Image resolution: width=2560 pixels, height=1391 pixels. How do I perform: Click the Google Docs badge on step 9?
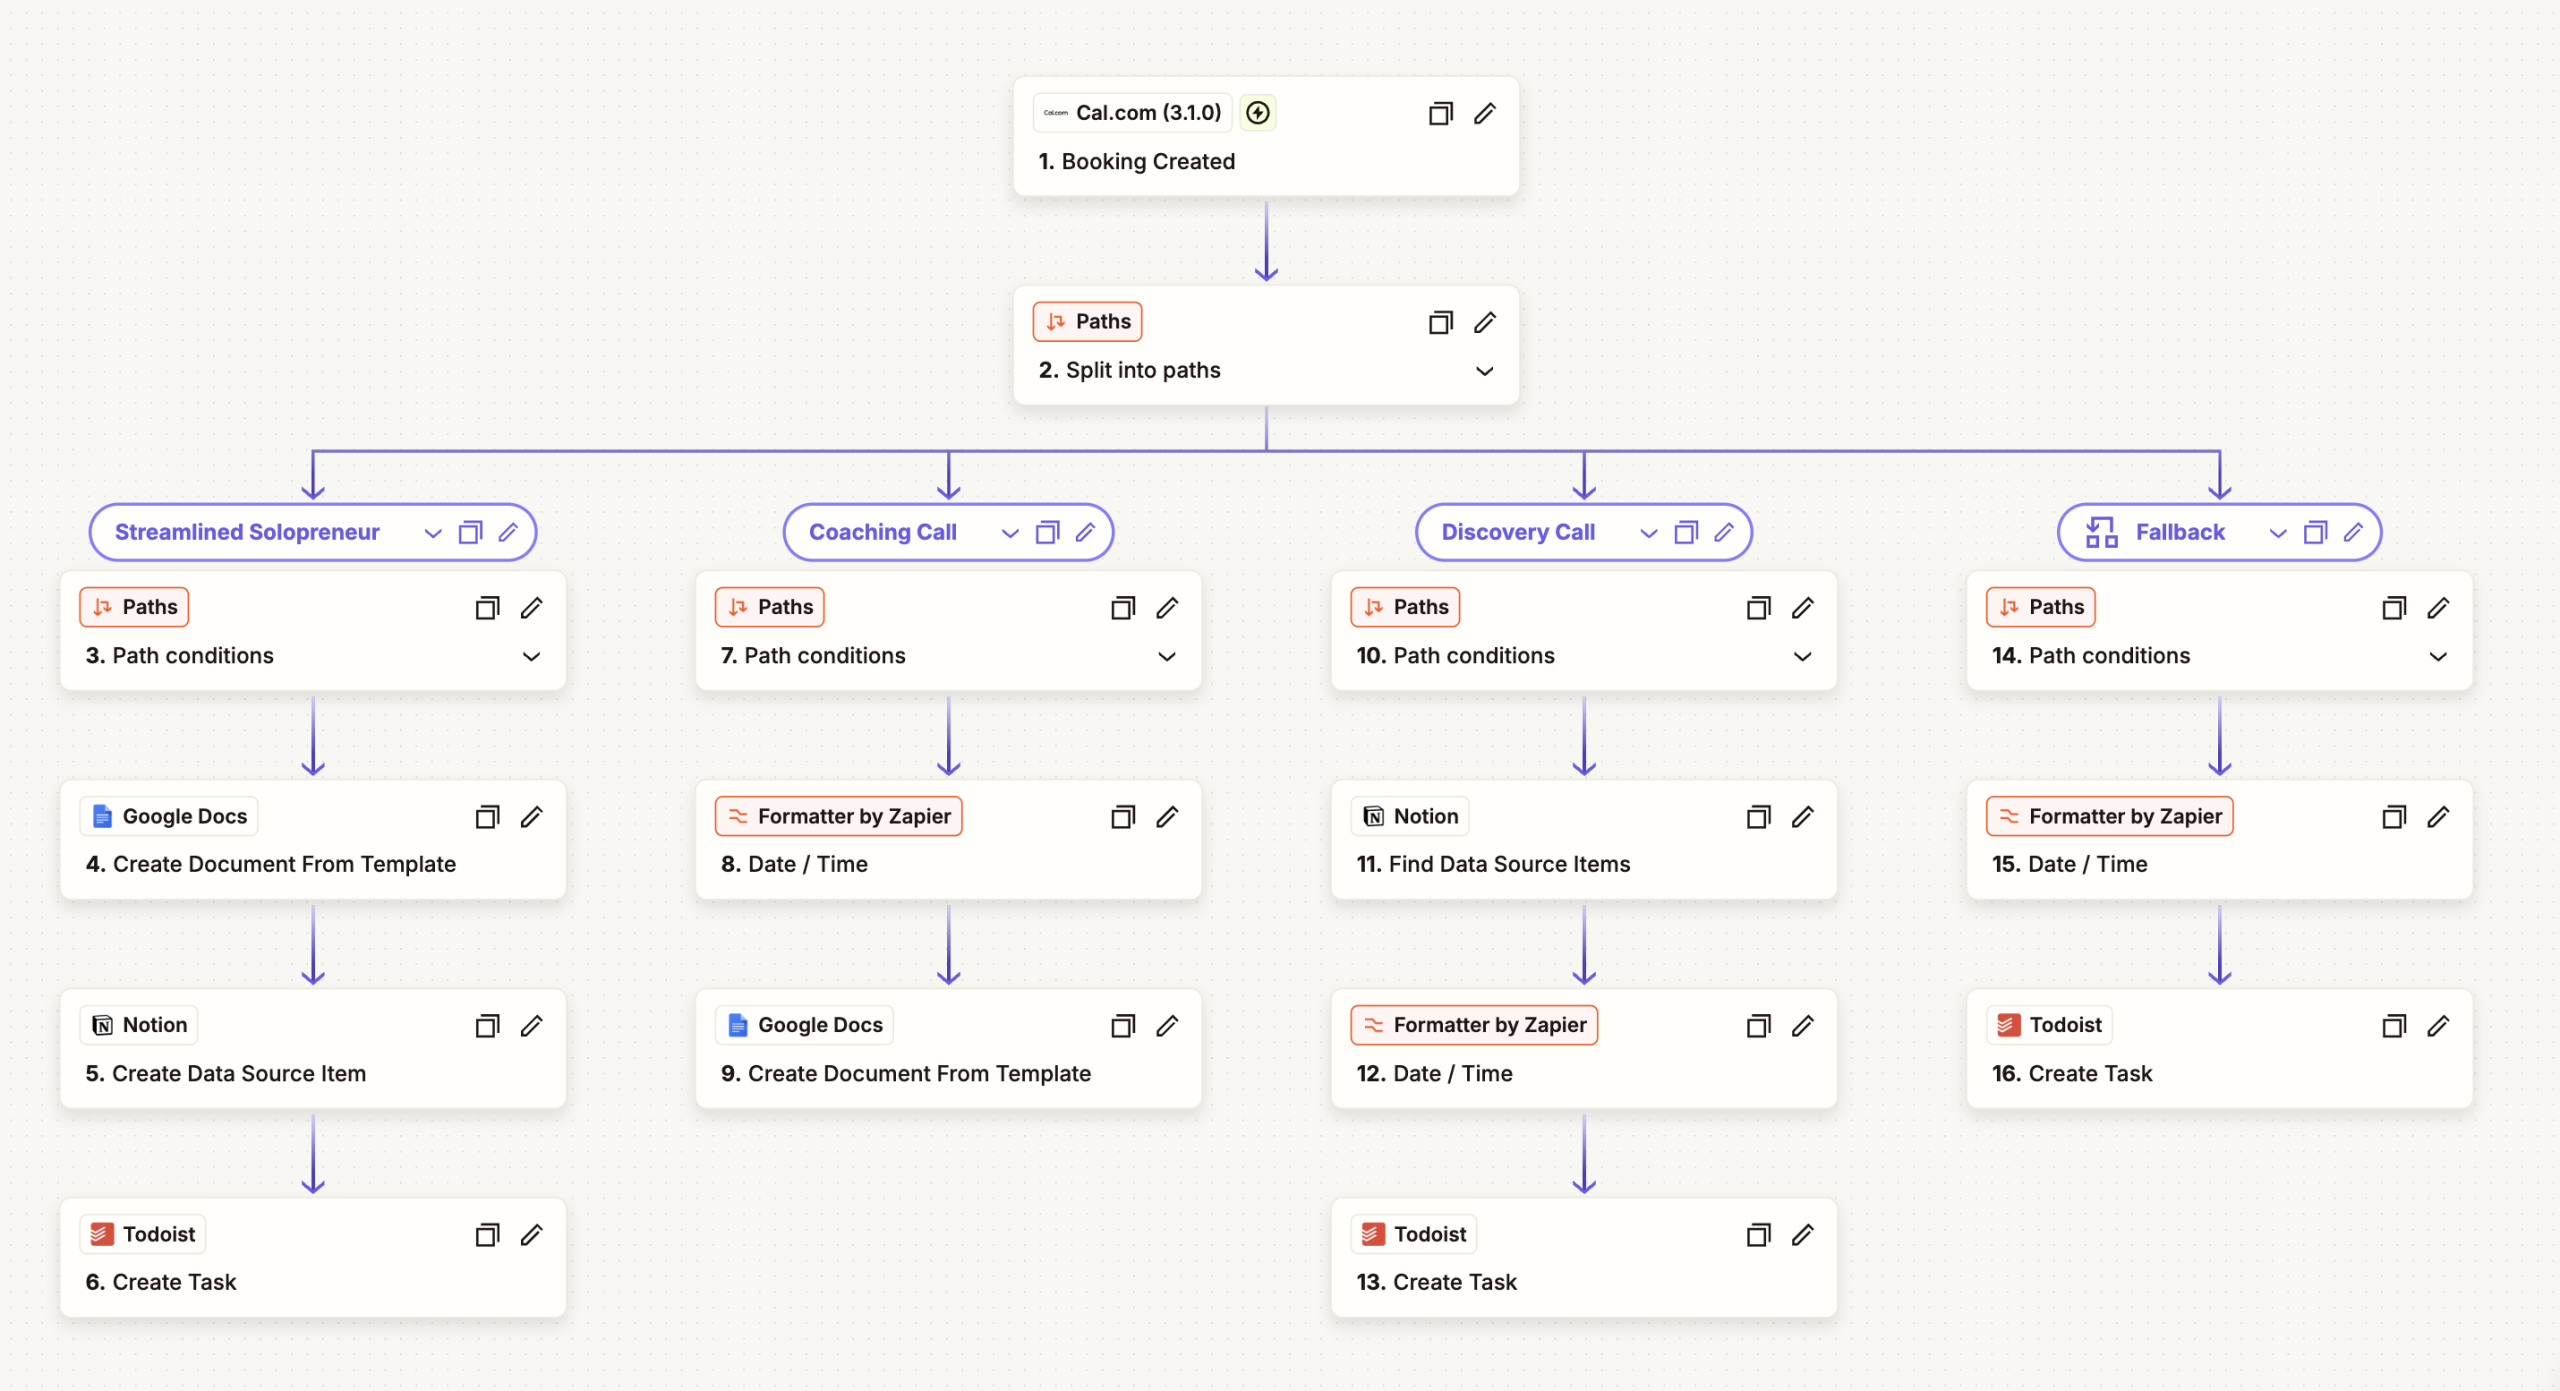point(805,1026)
